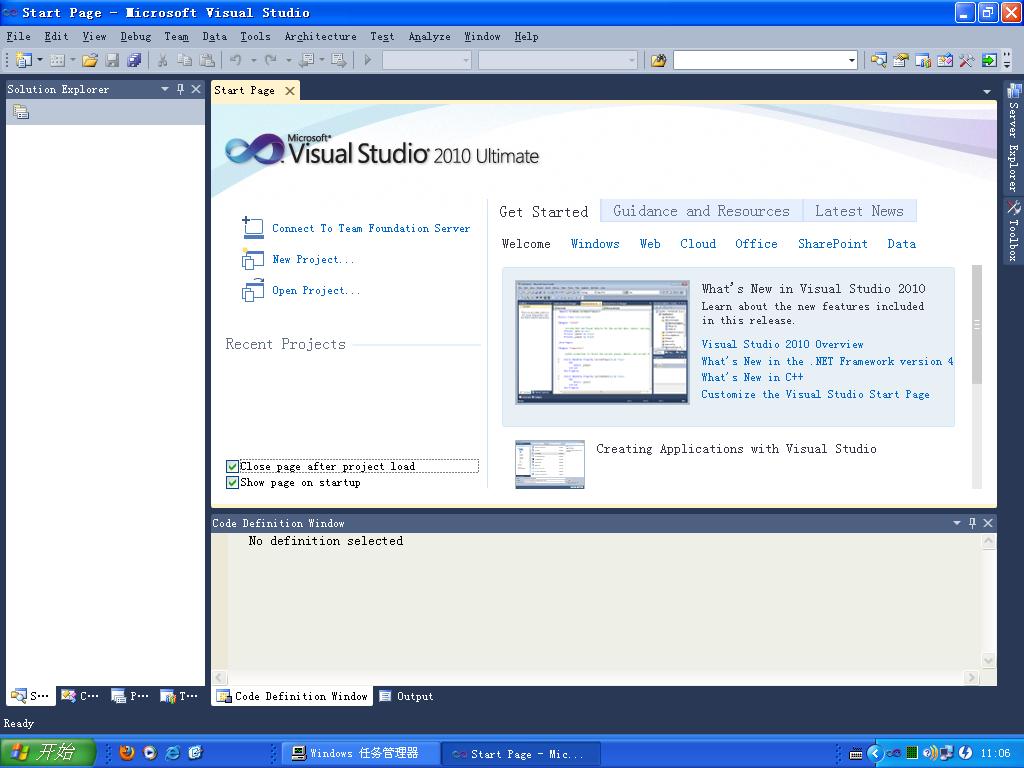1024x768 pixels.
Task: Open Customize the Visual Studio Start Page link
Action: tap(816, 394)
